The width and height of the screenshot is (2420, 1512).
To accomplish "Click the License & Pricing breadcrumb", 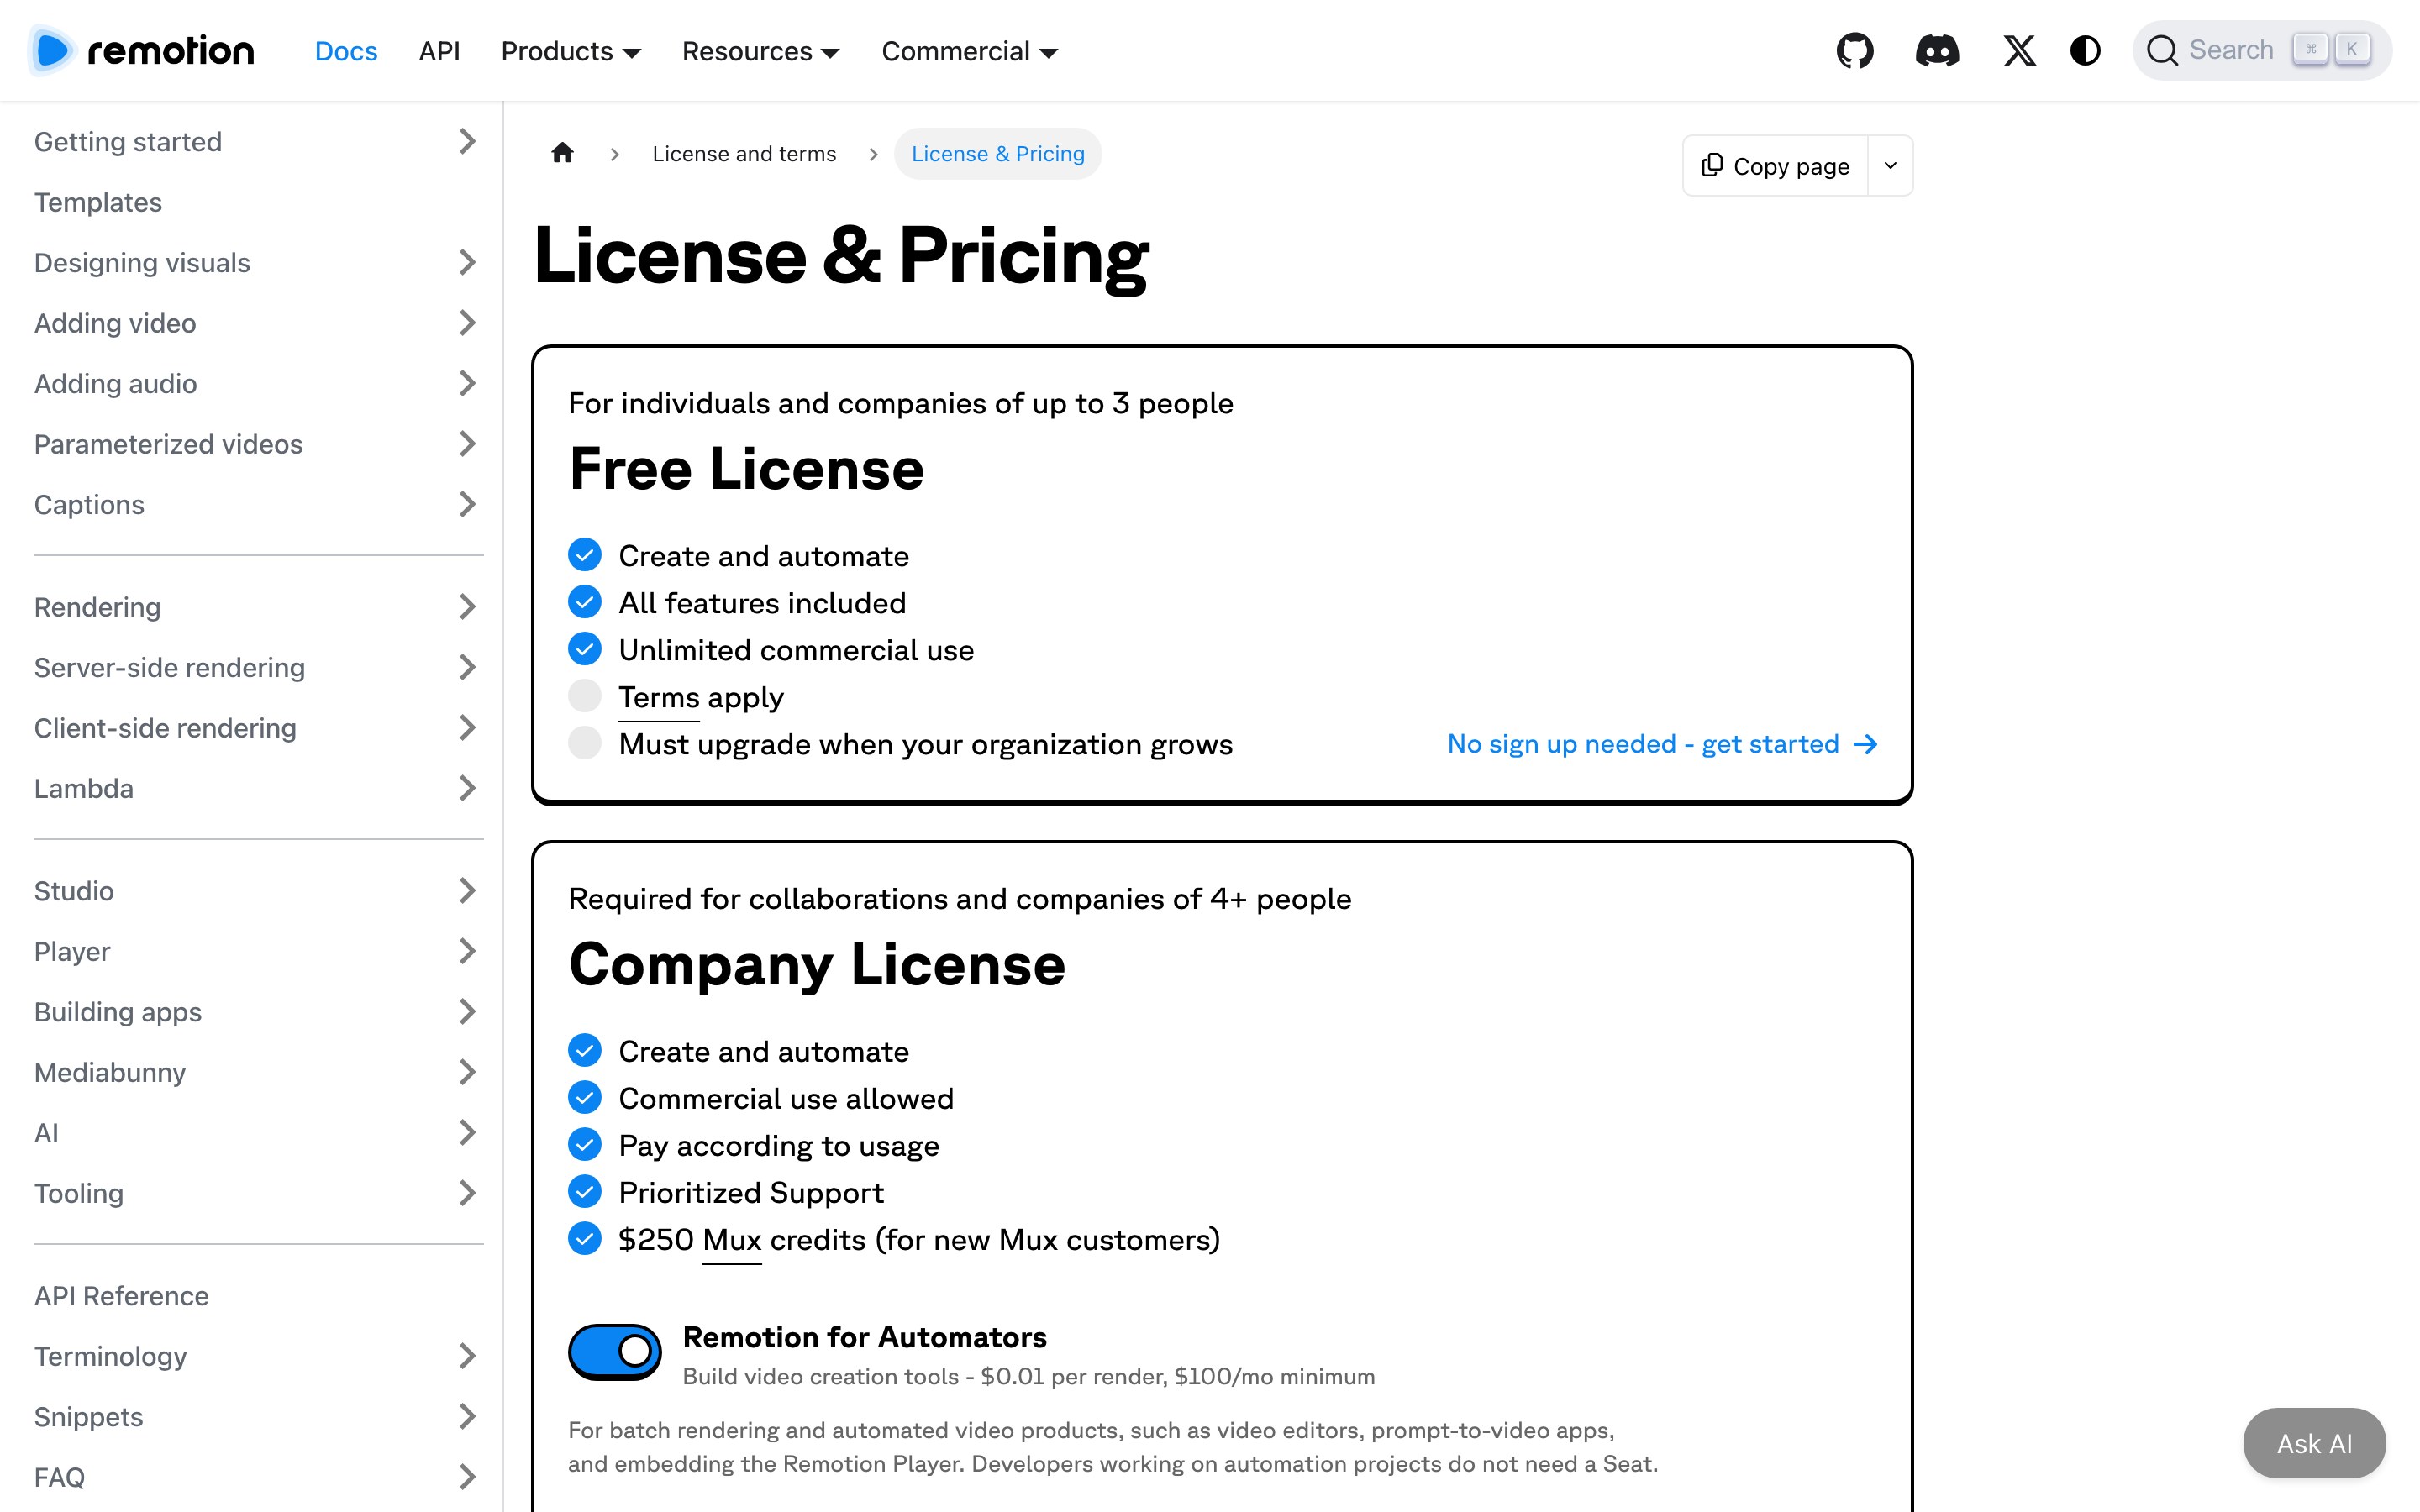I will pyautogui.click(x=997, y=154).
